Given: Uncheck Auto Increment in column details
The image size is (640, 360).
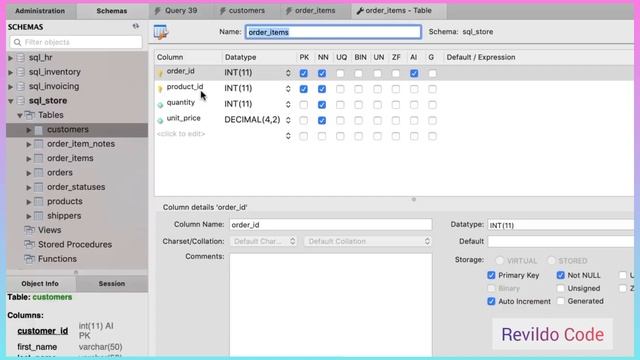Looking at the screenshot, I should coord(491,301).
